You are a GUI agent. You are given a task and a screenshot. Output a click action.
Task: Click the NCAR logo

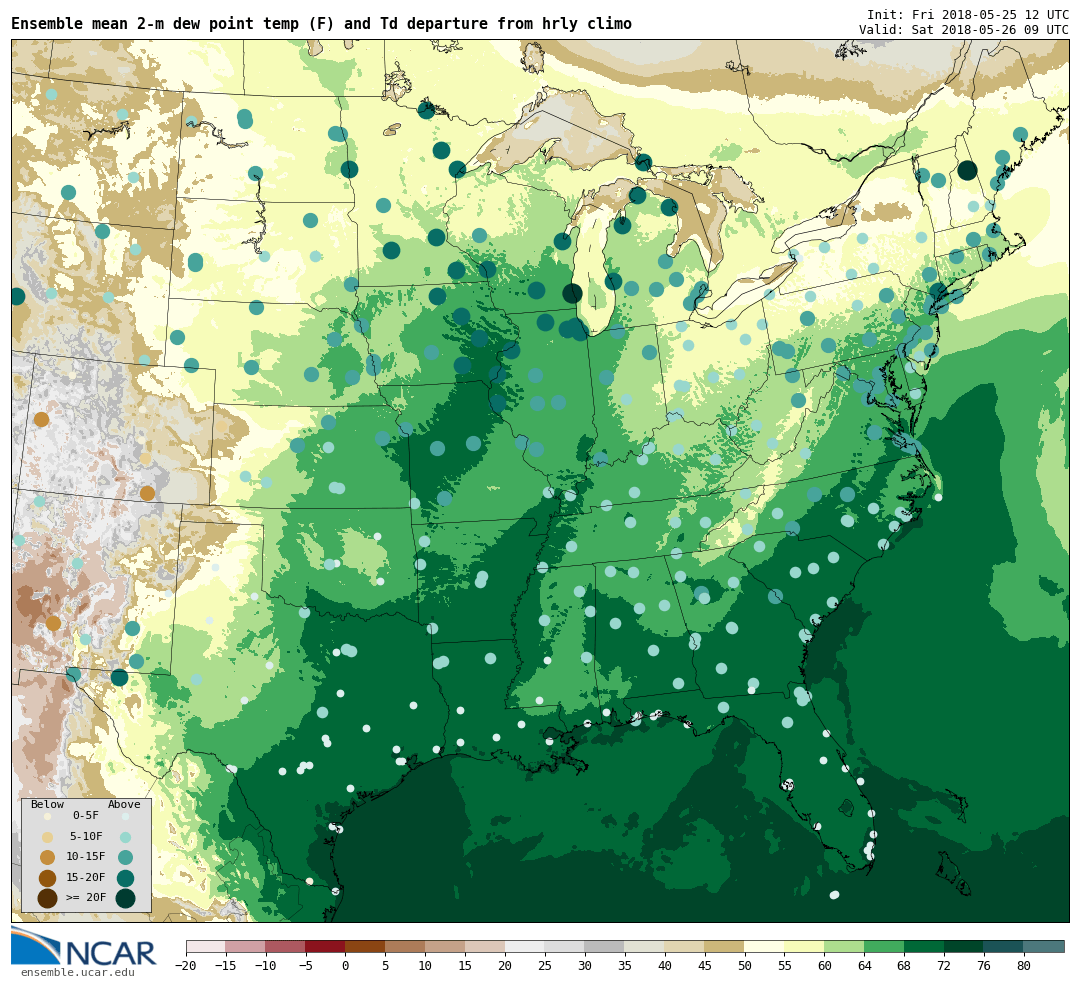(x=83, y=947)
